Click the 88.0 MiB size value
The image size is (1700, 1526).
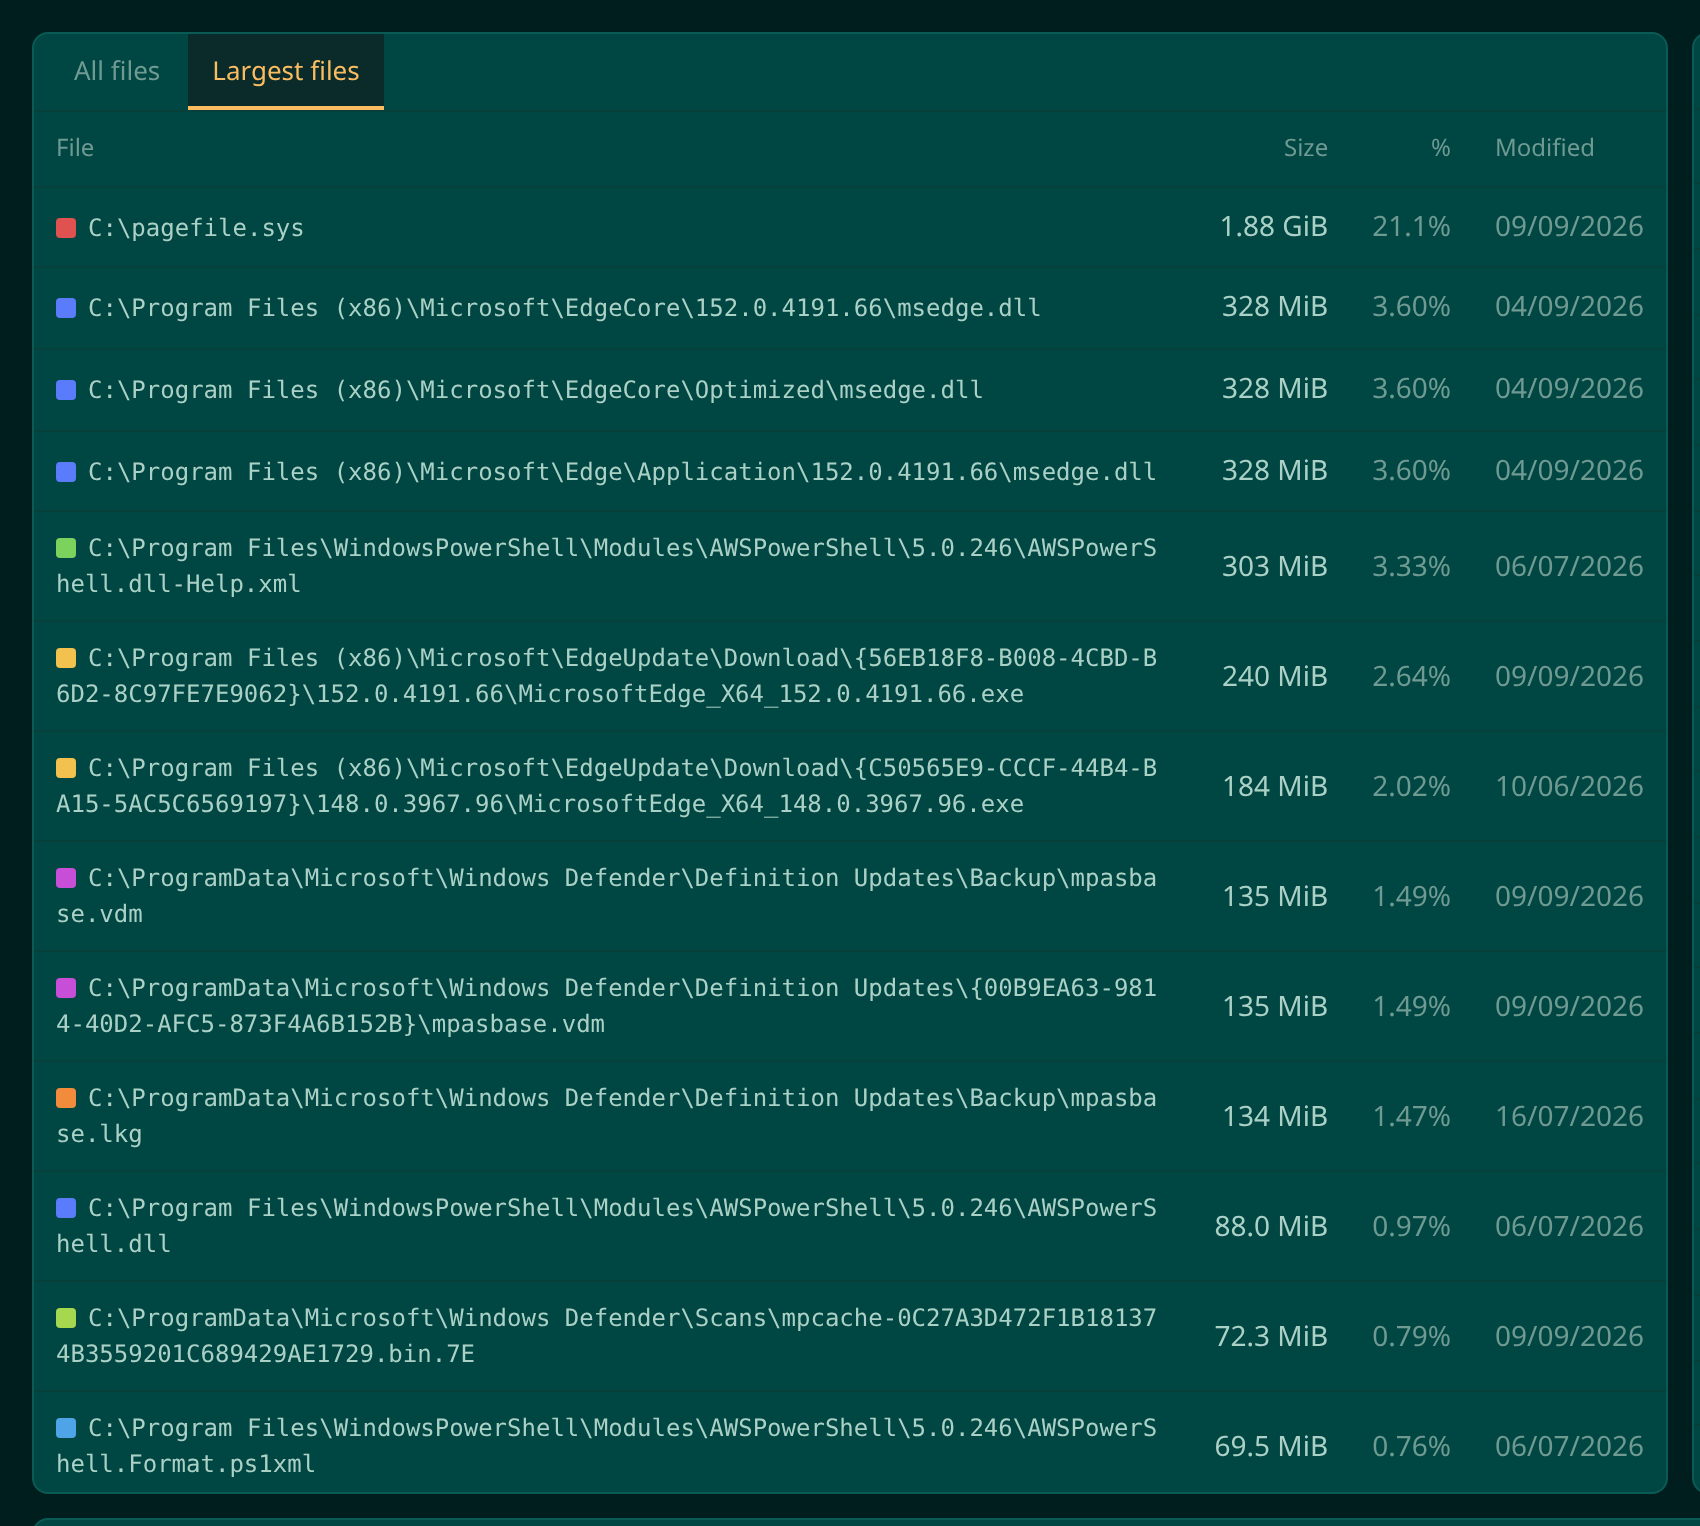coord(1271,1227)
